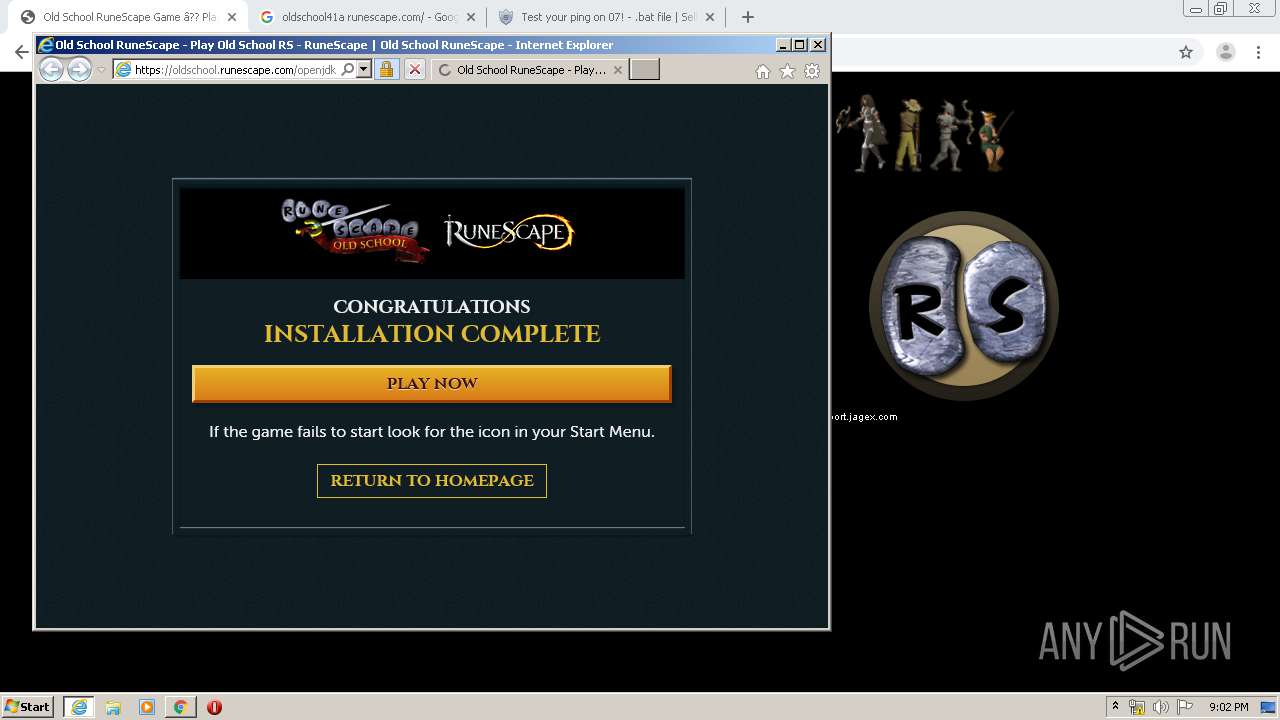Expand the address bar autocomplete dropdown

tap(364, 70)
